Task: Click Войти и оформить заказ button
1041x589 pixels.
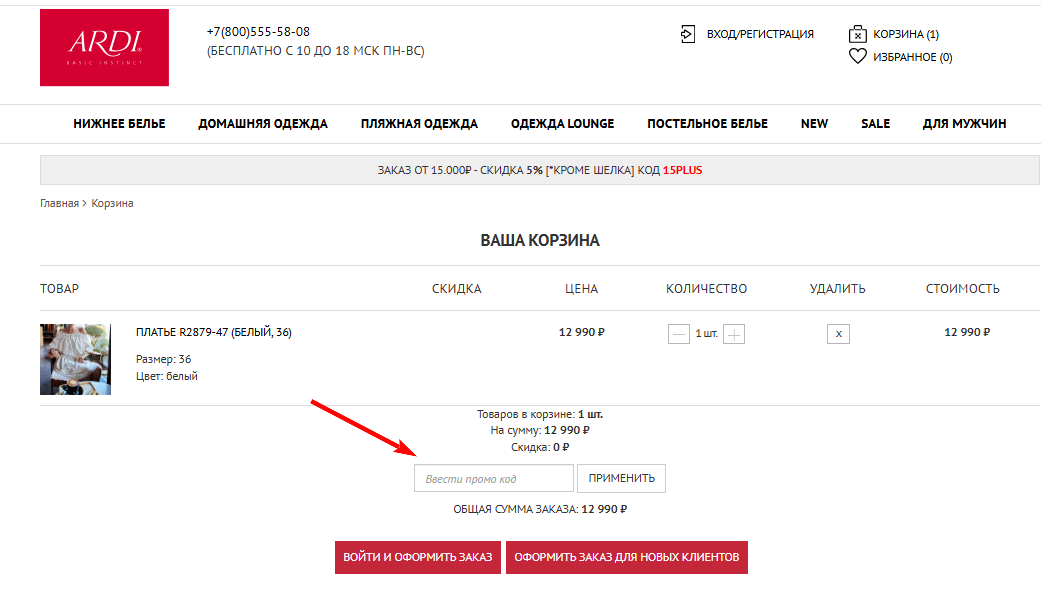Action: 417,557
